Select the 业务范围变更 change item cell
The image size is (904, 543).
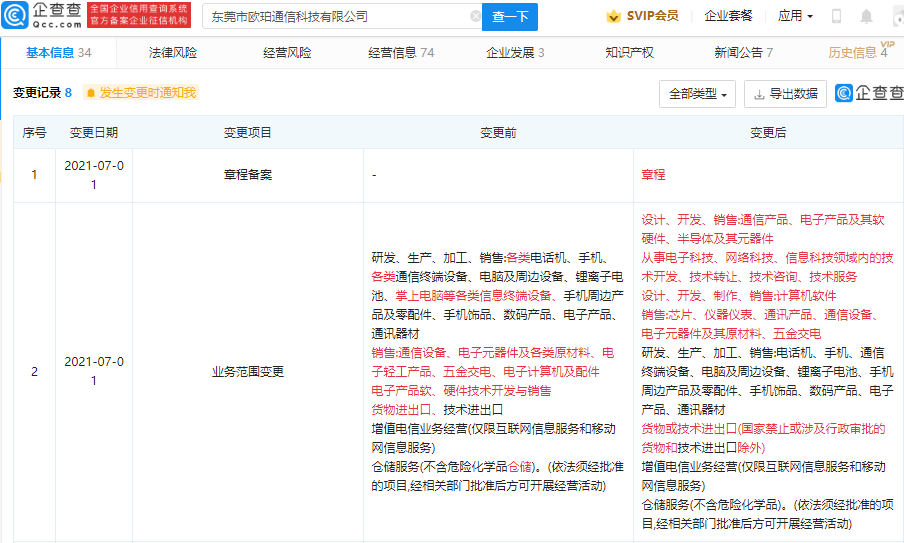248,372
